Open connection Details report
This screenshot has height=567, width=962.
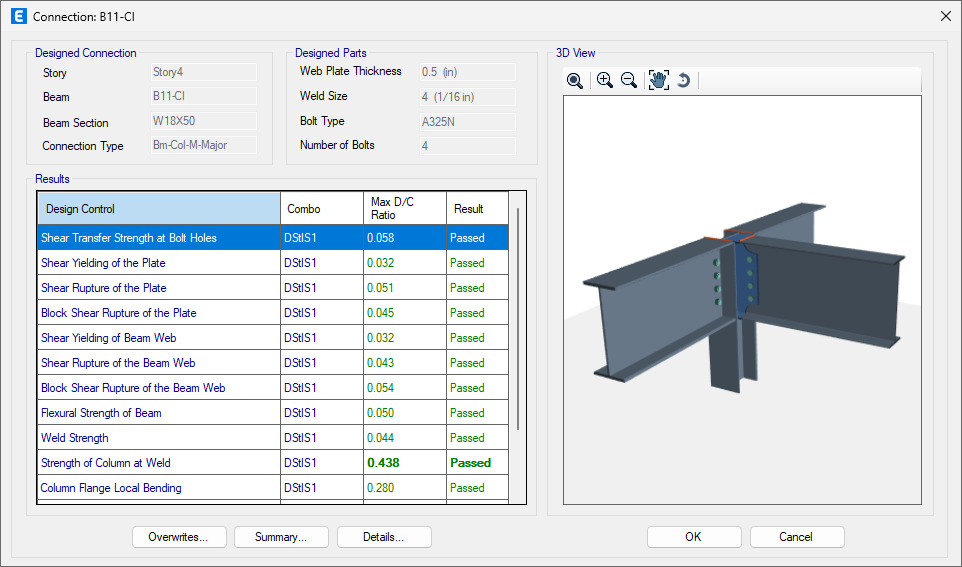[x=384, y=537]
